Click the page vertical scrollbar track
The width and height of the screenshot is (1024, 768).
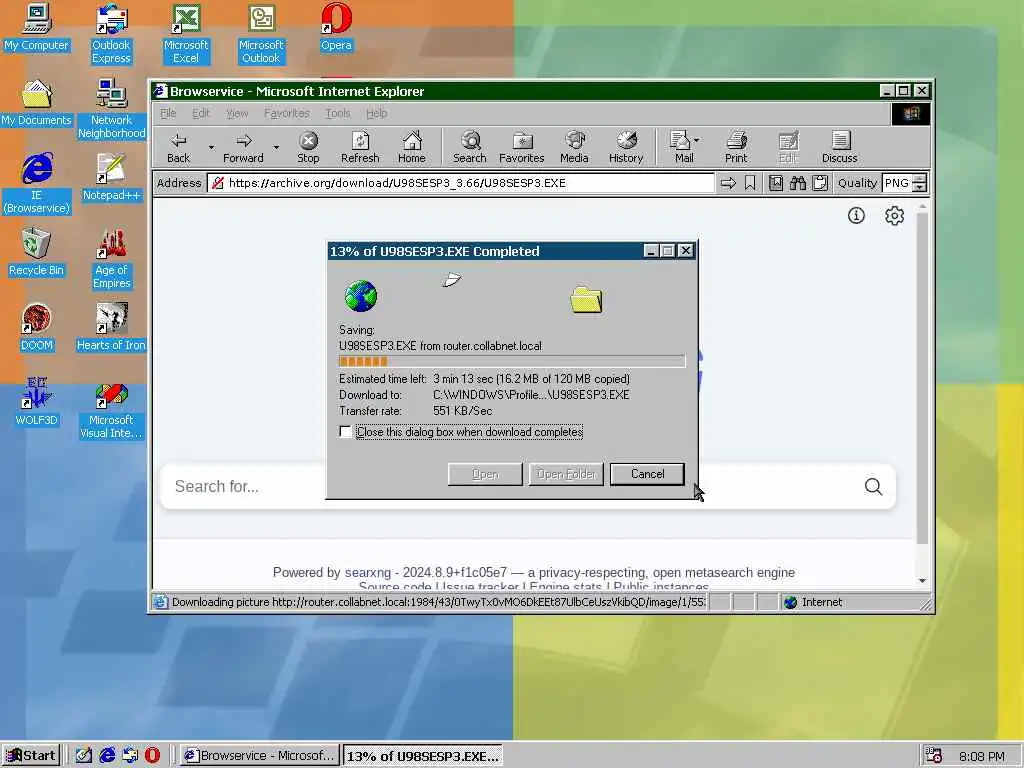coord(922,392)
